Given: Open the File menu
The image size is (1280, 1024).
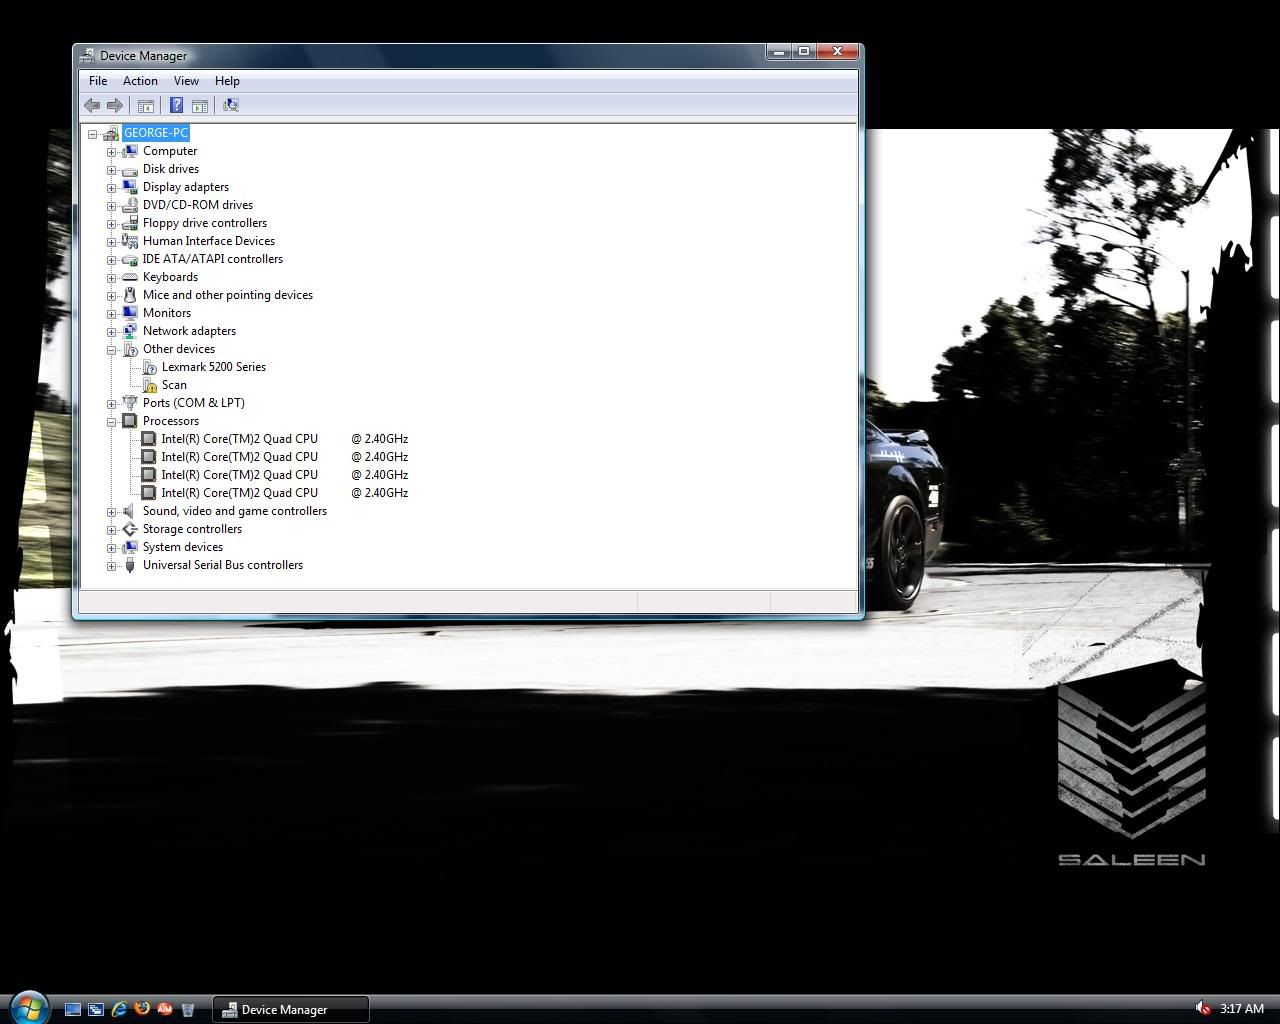Looking at the screenshot, I should point(98,81).
